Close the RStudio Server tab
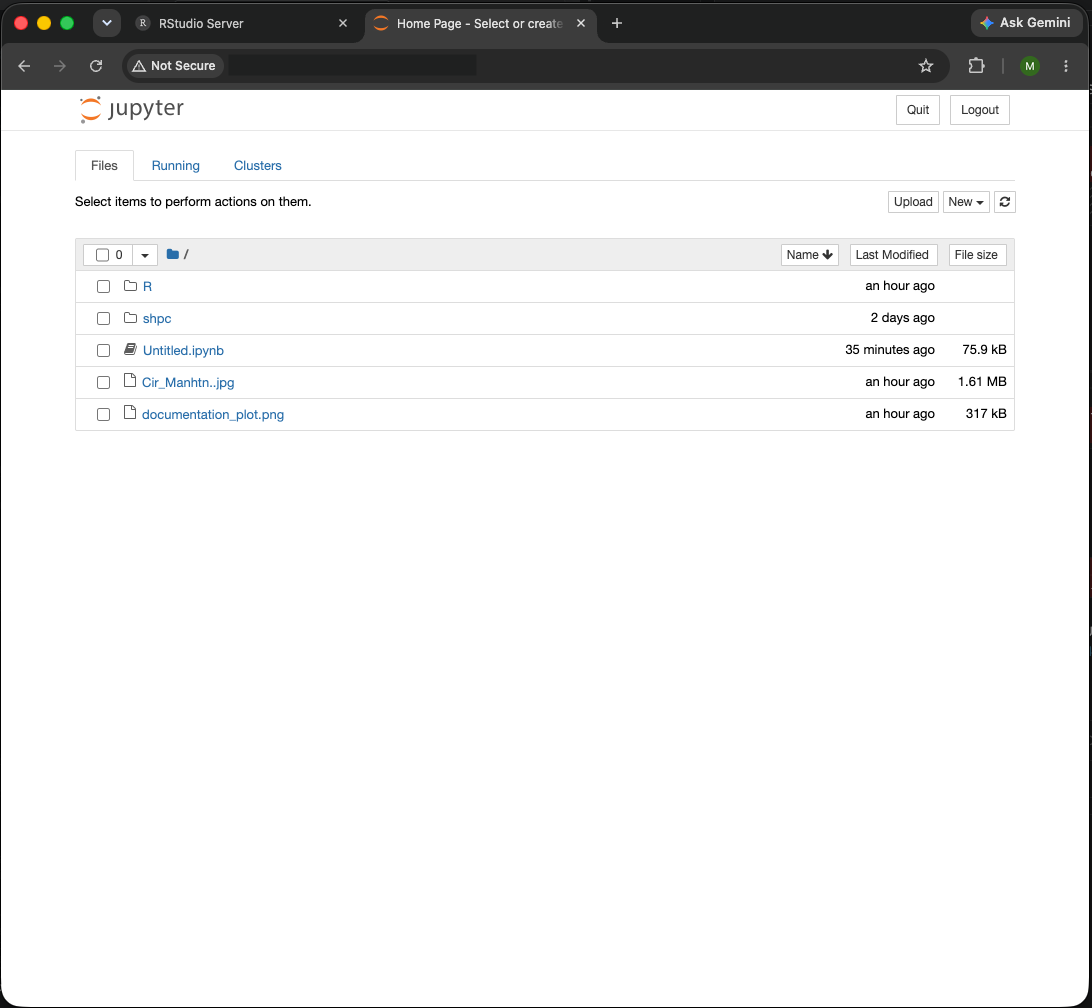This screenshot has height=1008, width=1092. coord(343,23)
